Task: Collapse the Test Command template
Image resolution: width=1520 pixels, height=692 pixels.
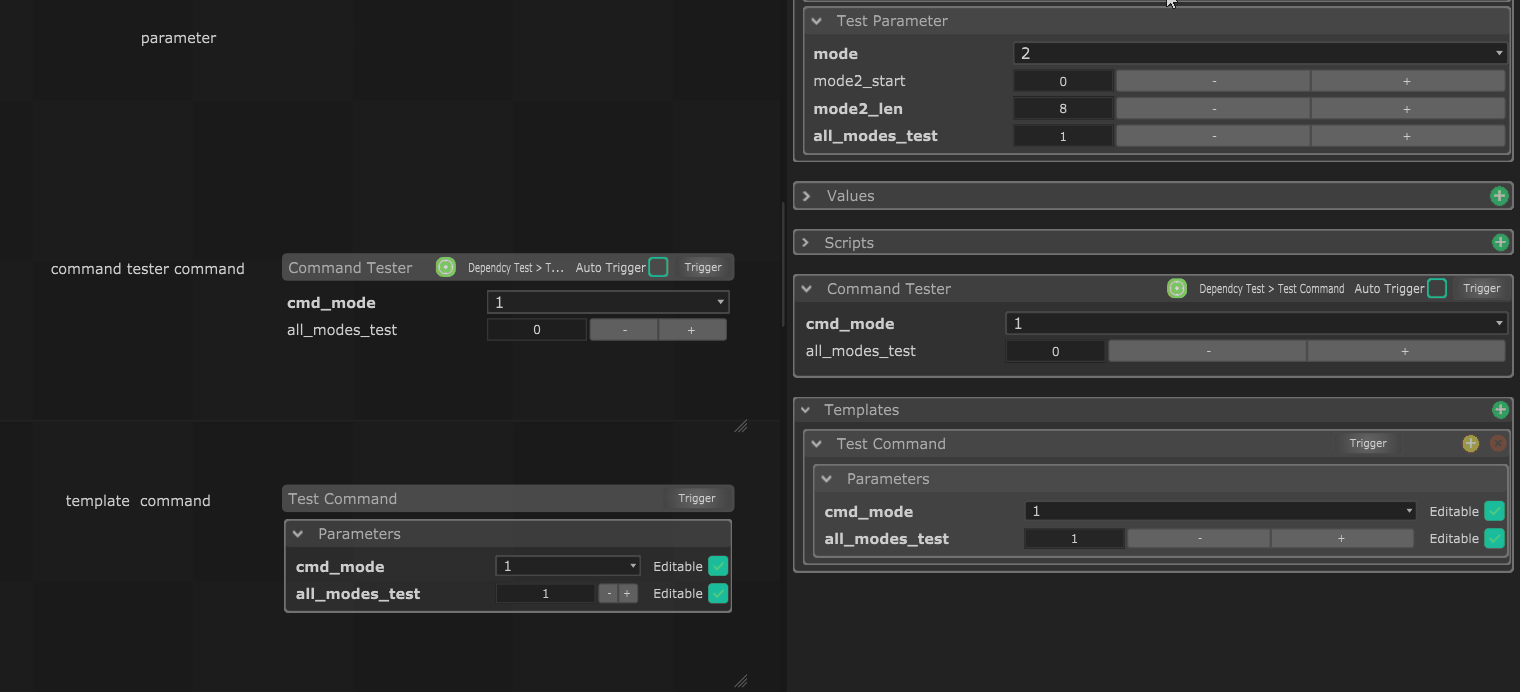Action: click(x=817, y=444)
